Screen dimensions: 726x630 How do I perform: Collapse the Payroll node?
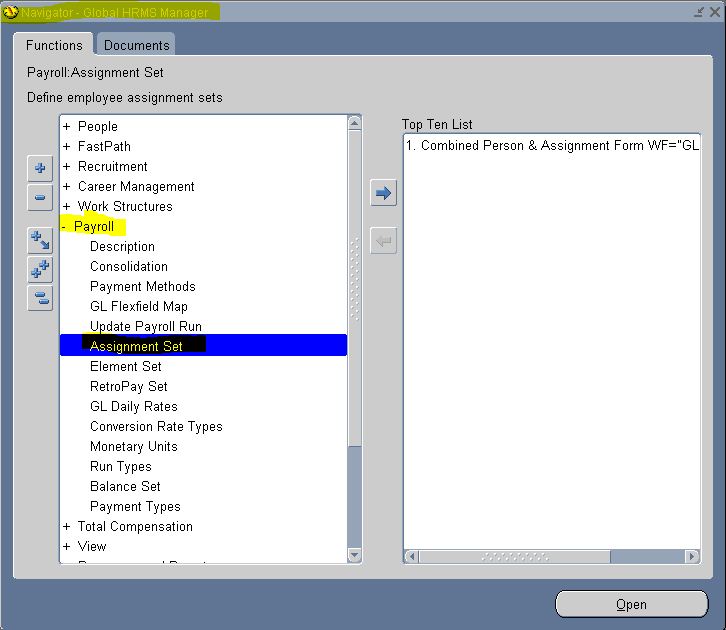coord(64,226)
